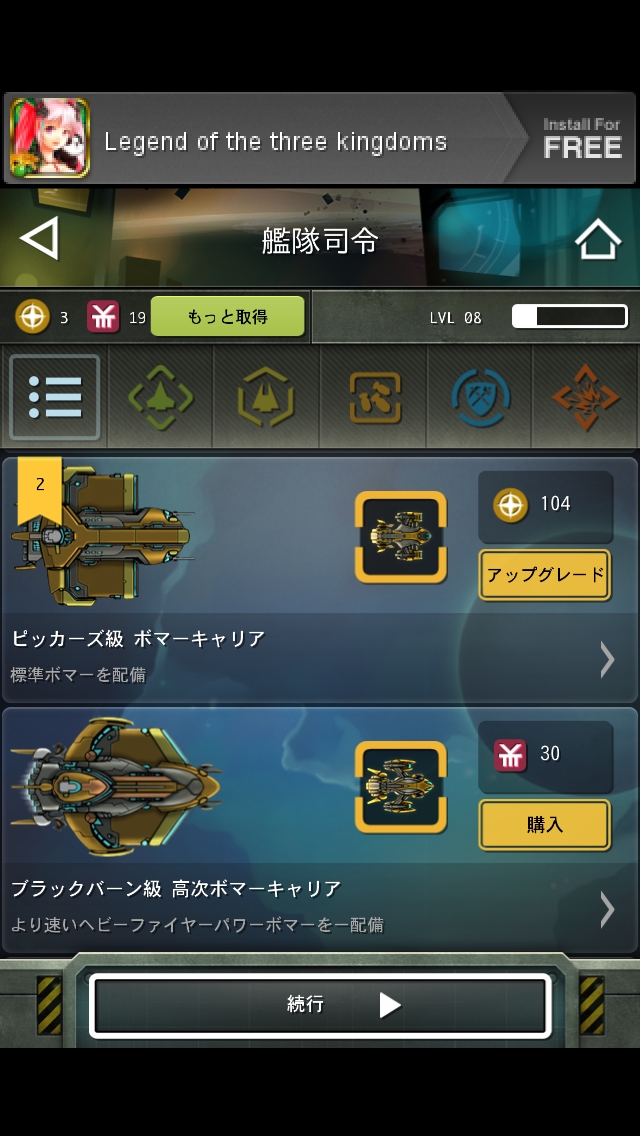
Task: Open the olive hexagon ship category
Action: click(x=266, y=397)
